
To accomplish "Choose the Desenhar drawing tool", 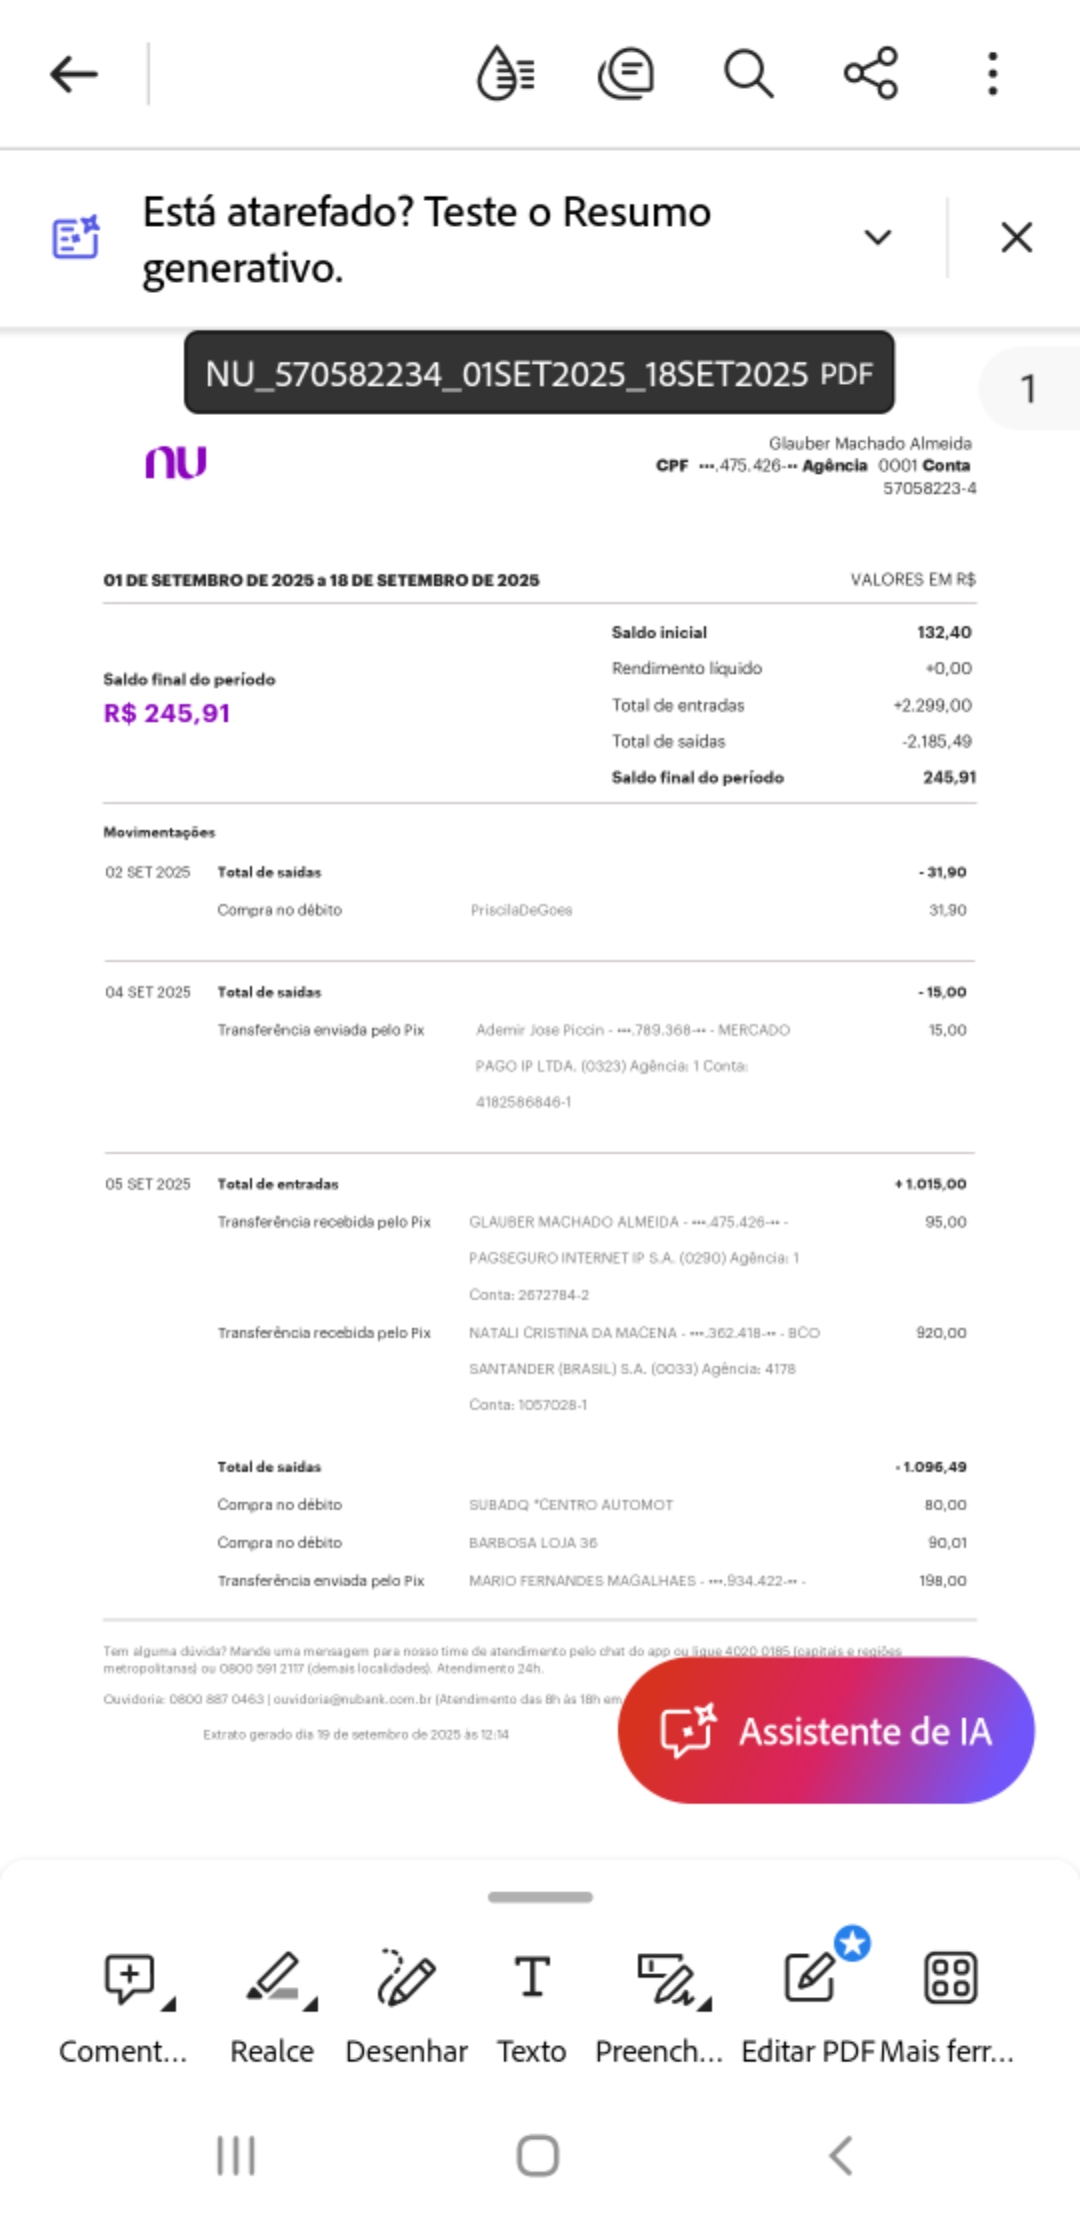I will (x=406, y=1978).
